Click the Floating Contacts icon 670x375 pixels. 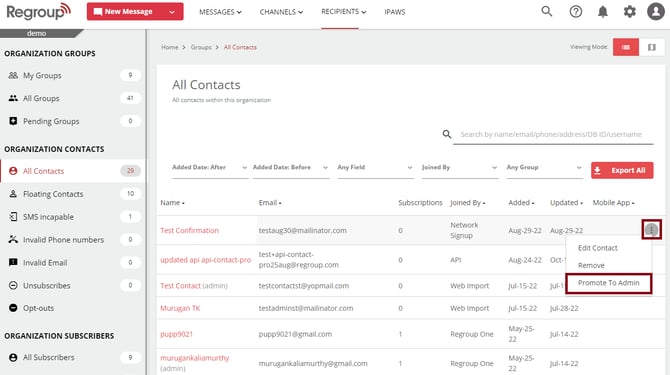click(13, 194)
